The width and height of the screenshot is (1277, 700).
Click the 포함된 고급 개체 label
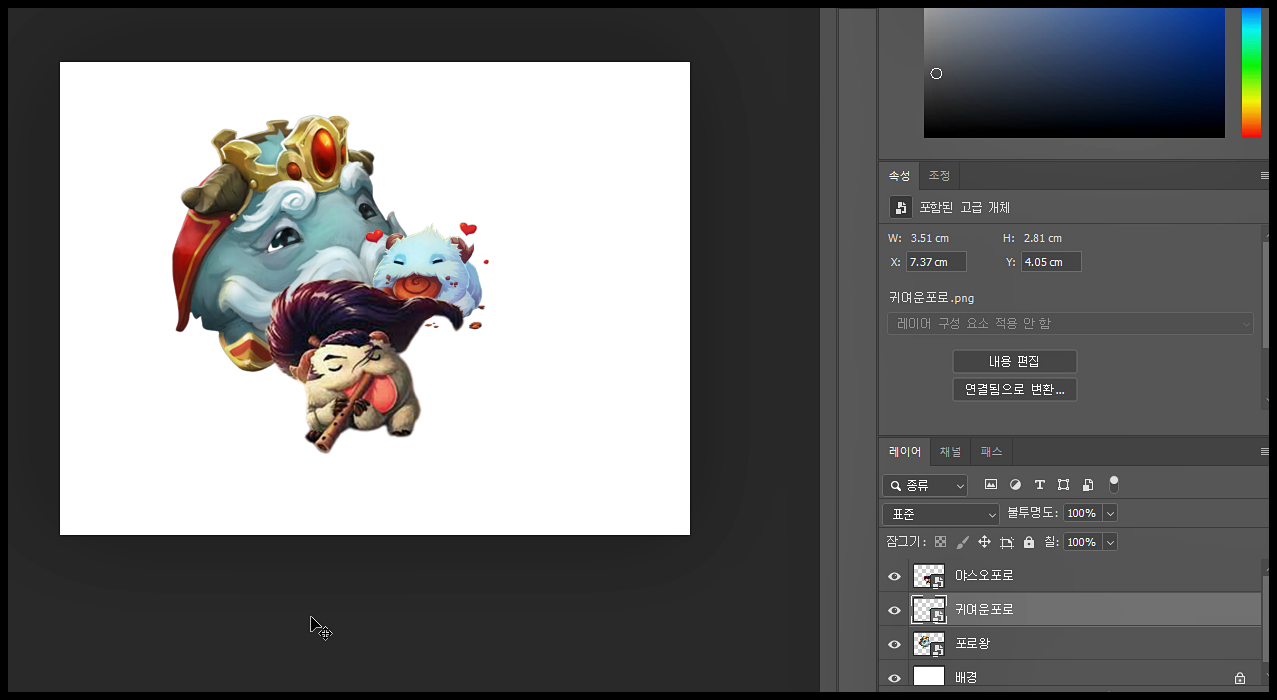coord(965,207)
